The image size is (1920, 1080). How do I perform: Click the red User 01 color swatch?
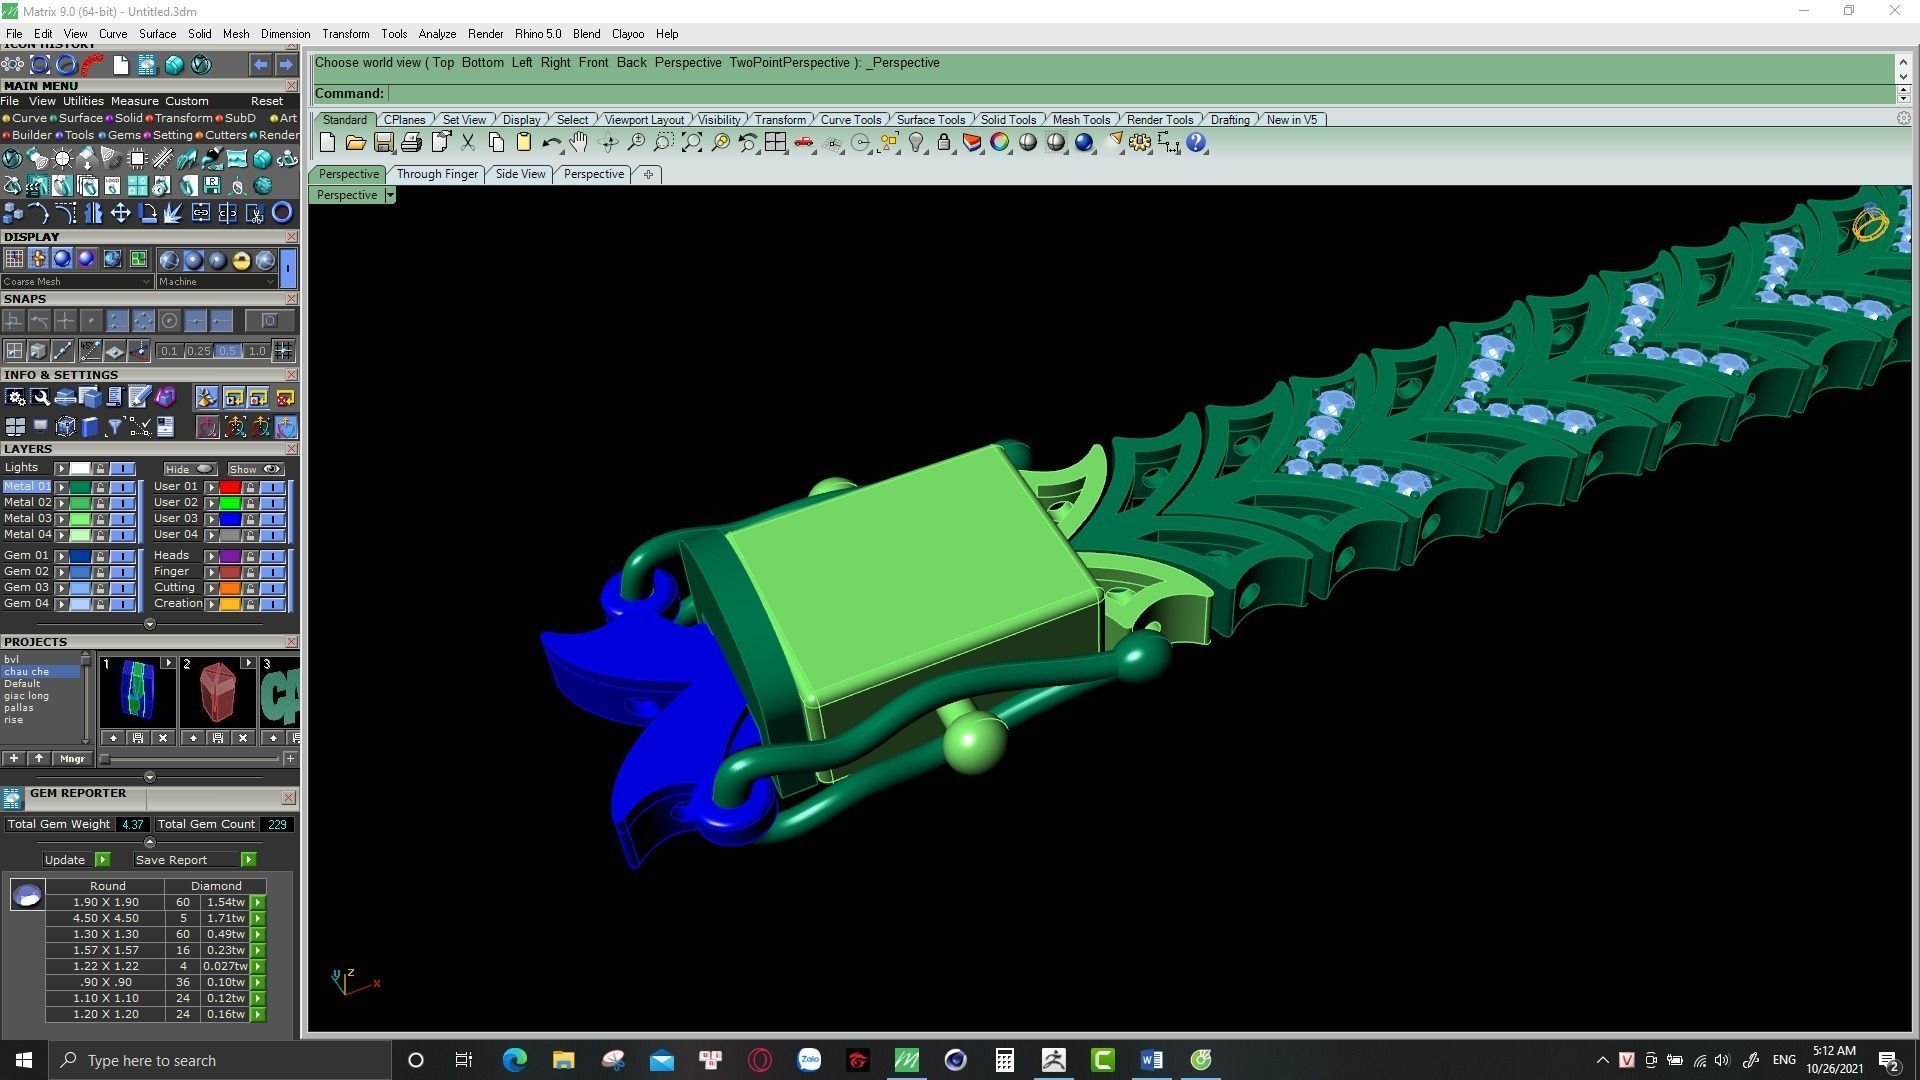(x=230, y=487)
